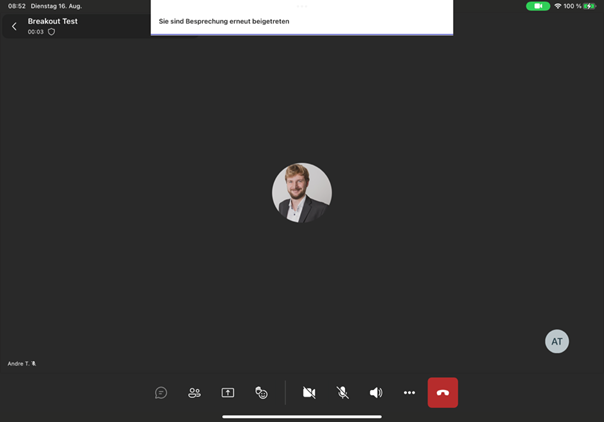Screen dimensions: 604x422
Task: Open the meeting chat icon
Action: pyautogui.click(x=161, y=393)
